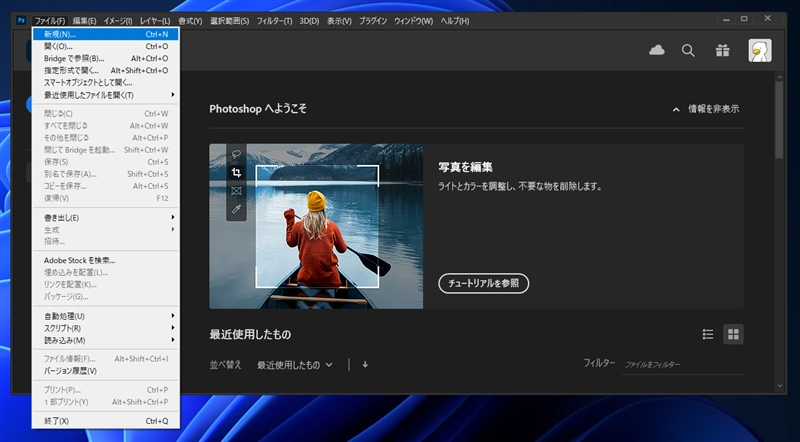Select バージョン履歴 menu entry
This screenshot has height=442, width=800.
pyautogui.click(x=106, y=371)
